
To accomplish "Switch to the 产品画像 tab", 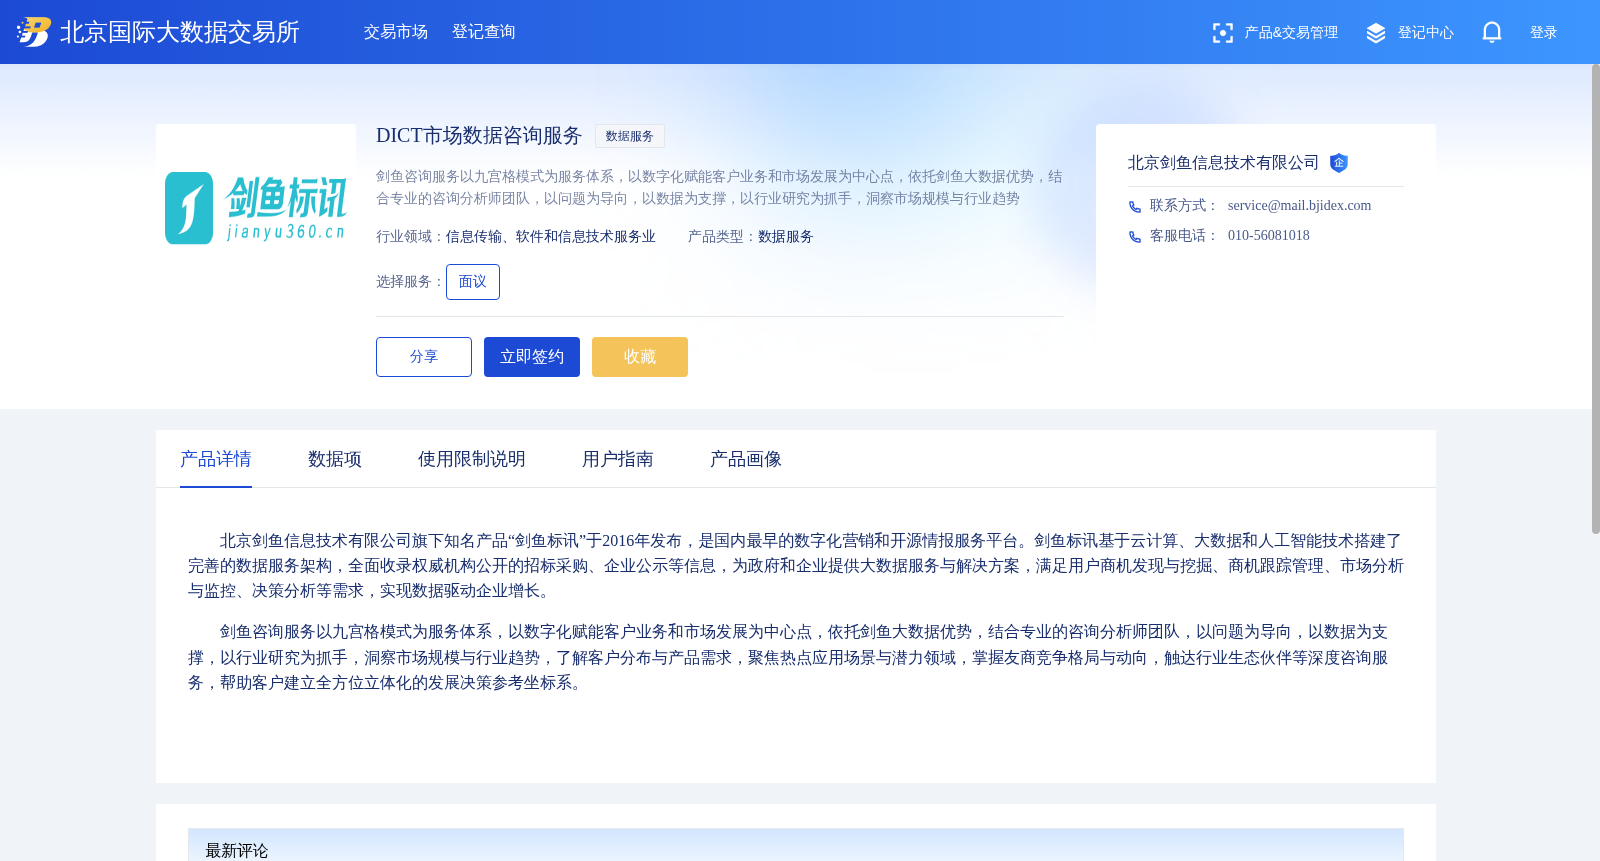I will coord(746,459).
